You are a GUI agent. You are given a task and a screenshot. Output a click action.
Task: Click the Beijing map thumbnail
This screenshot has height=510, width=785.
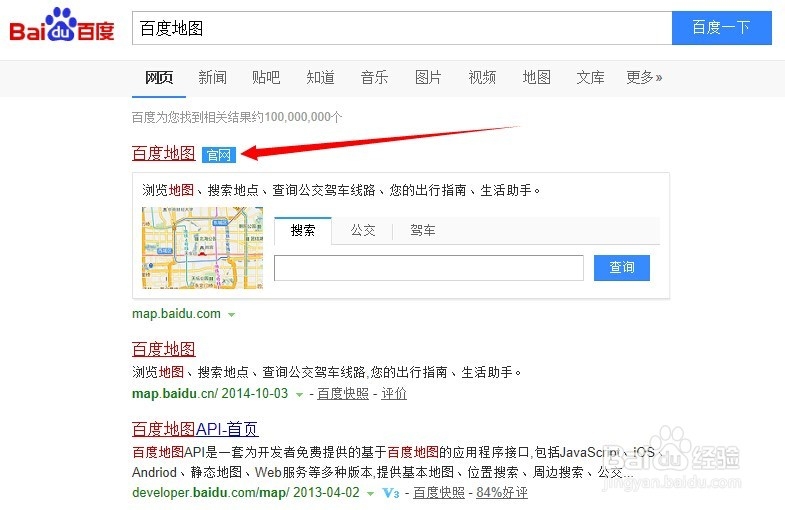point(202,248)
